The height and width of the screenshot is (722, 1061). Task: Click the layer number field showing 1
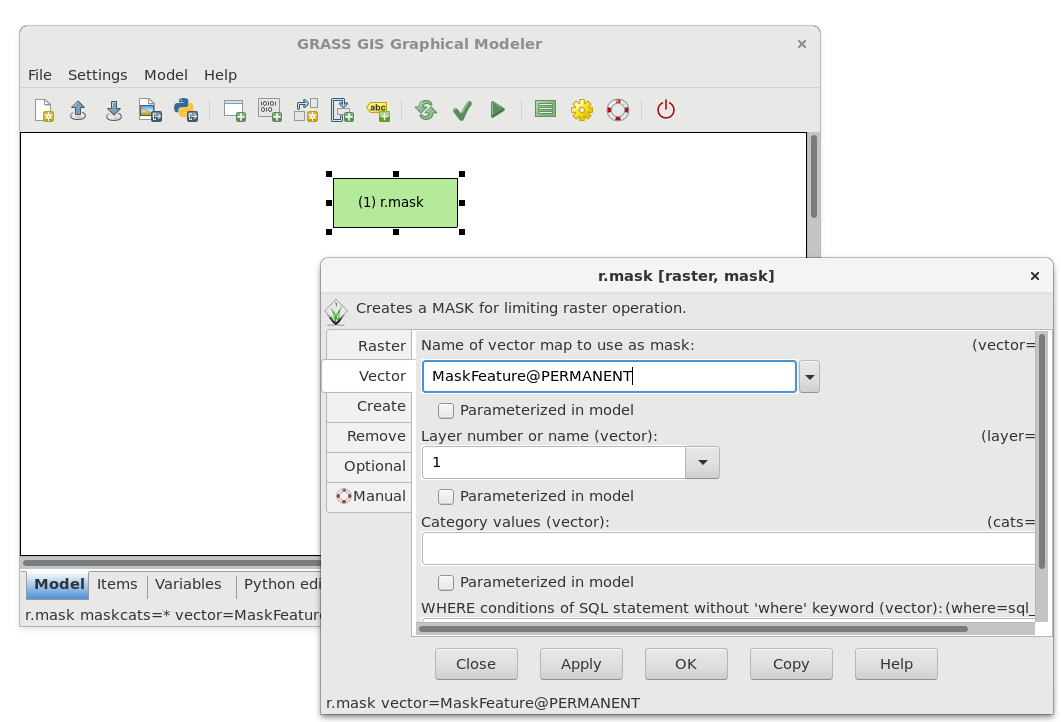(x=554, y=462)
